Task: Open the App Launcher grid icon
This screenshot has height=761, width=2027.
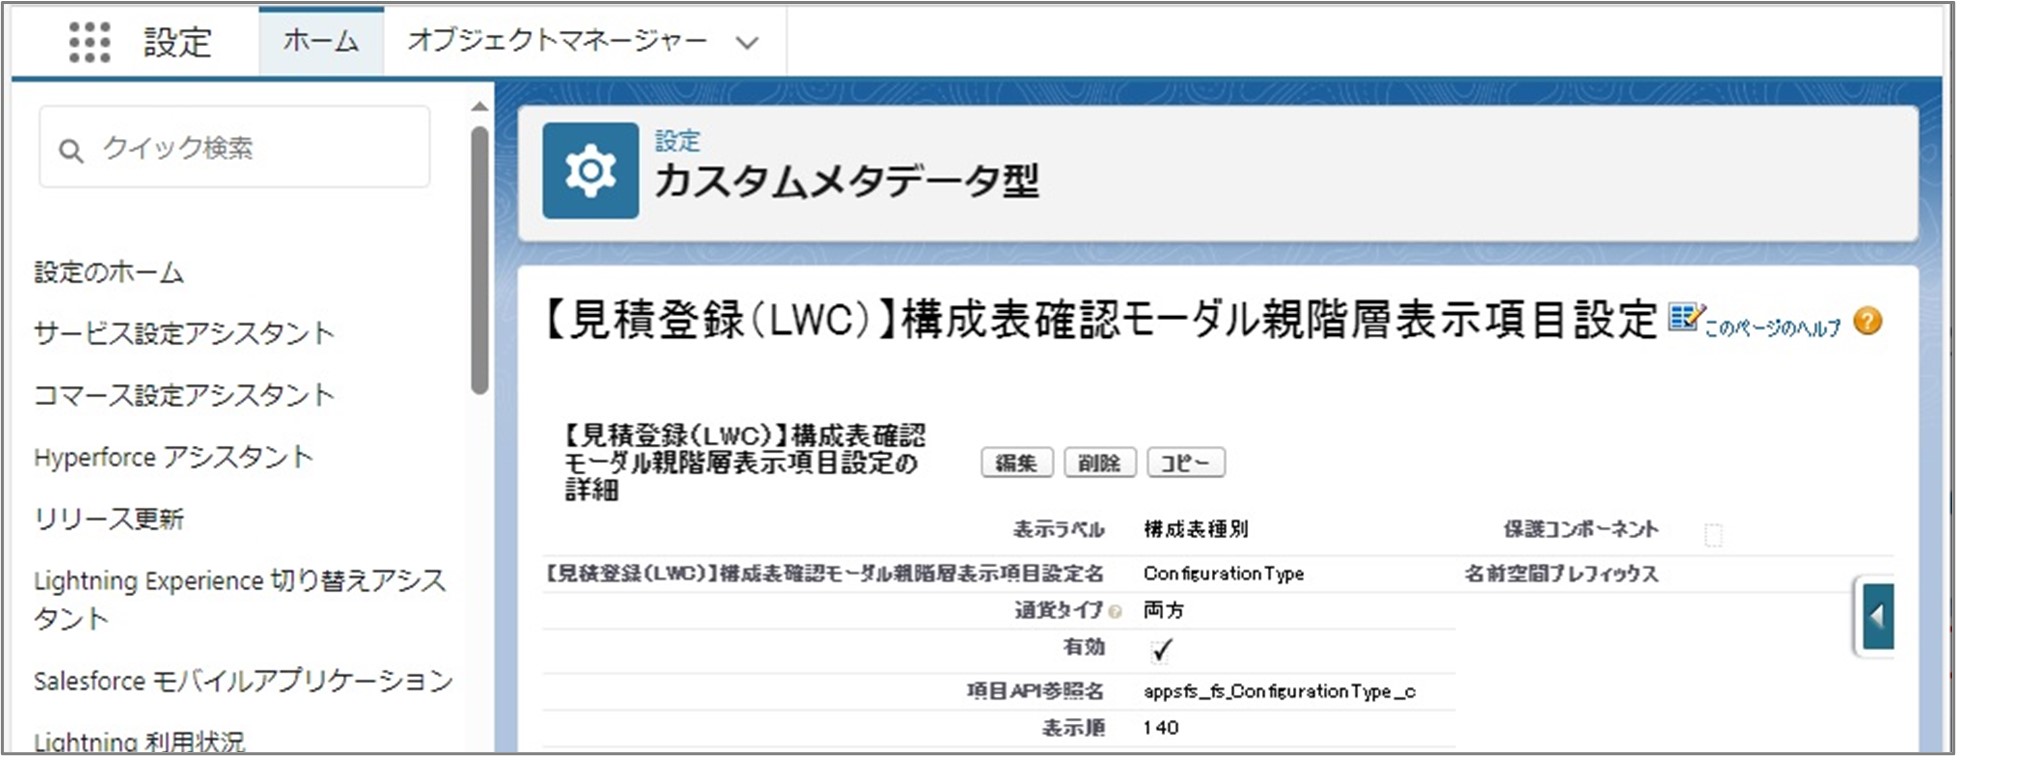Action: [89, 41]
